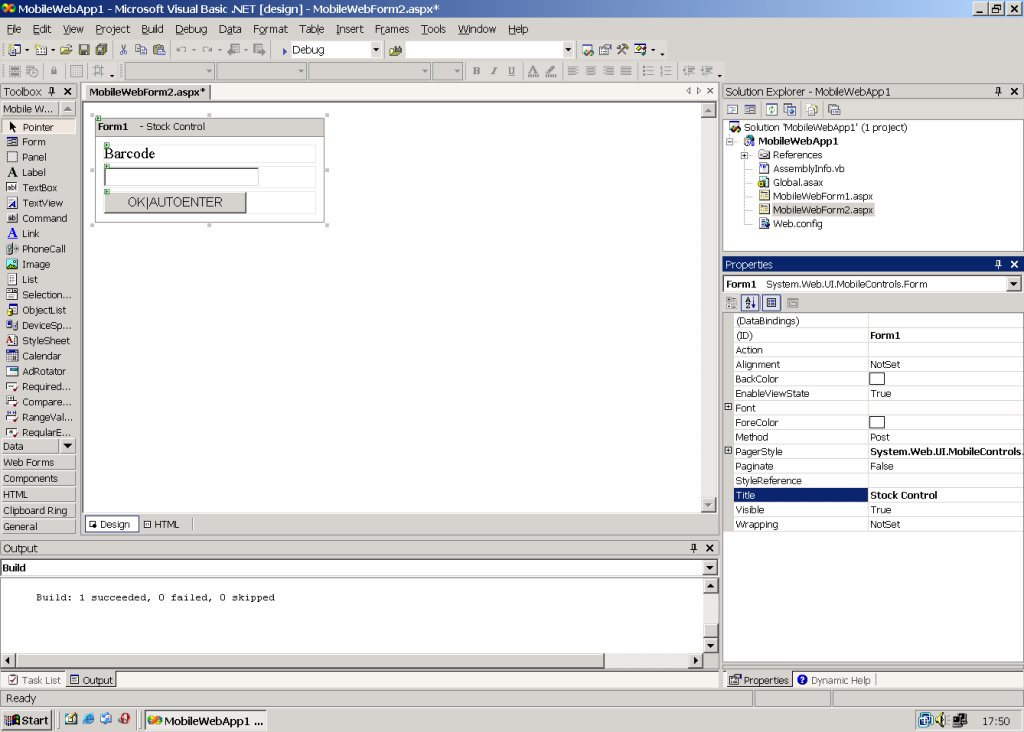Switch to the HTML view tab
This screenshot has width=1024, height=732.
(161, 524)
